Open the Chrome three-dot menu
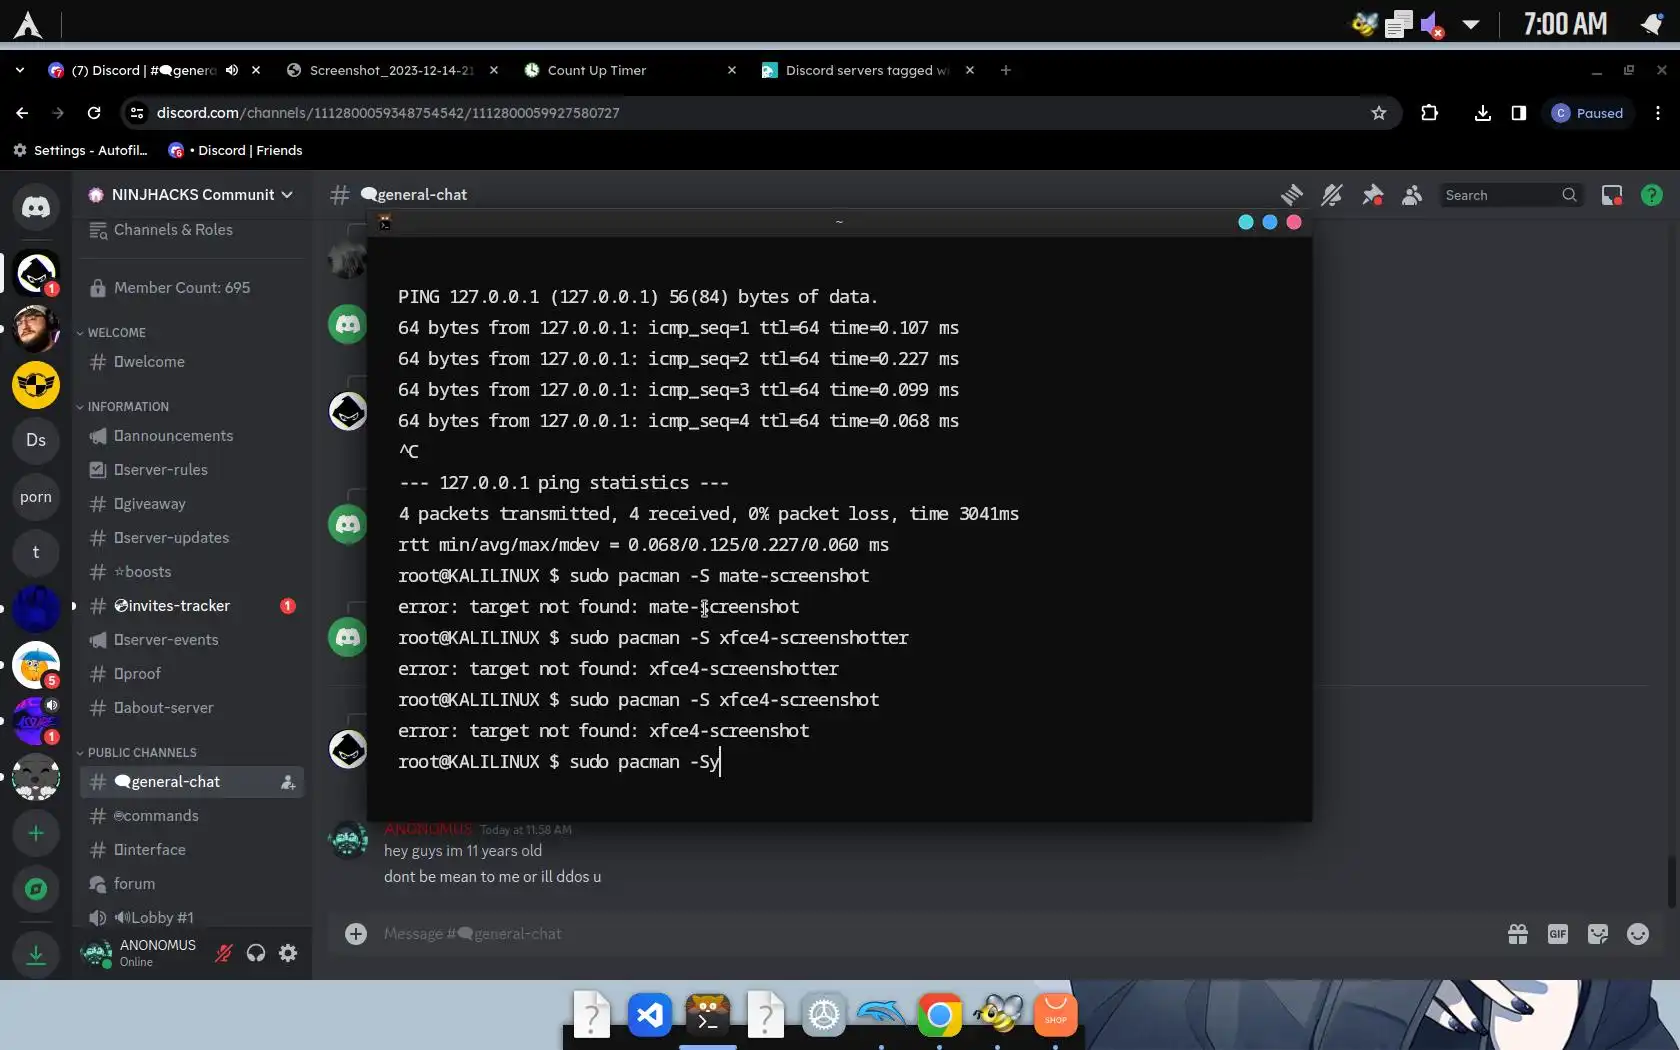Screen dimensions: 1680x1050 click(x=1658, y=113)
